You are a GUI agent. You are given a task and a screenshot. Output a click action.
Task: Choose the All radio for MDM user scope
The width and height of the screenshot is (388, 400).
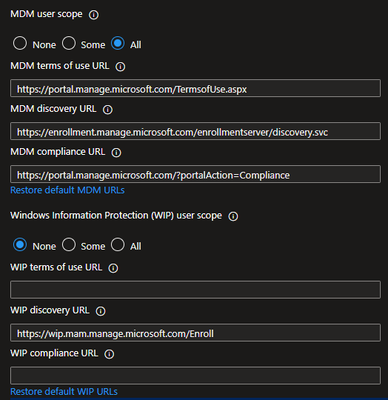(118, 43)
